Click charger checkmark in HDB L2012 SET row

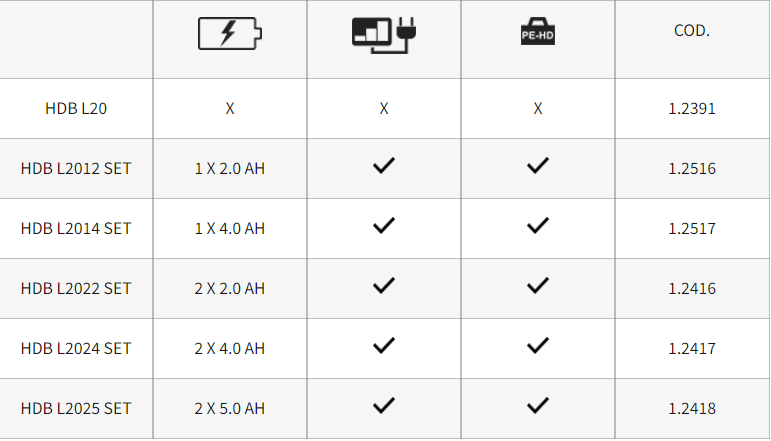coord(384,166)
